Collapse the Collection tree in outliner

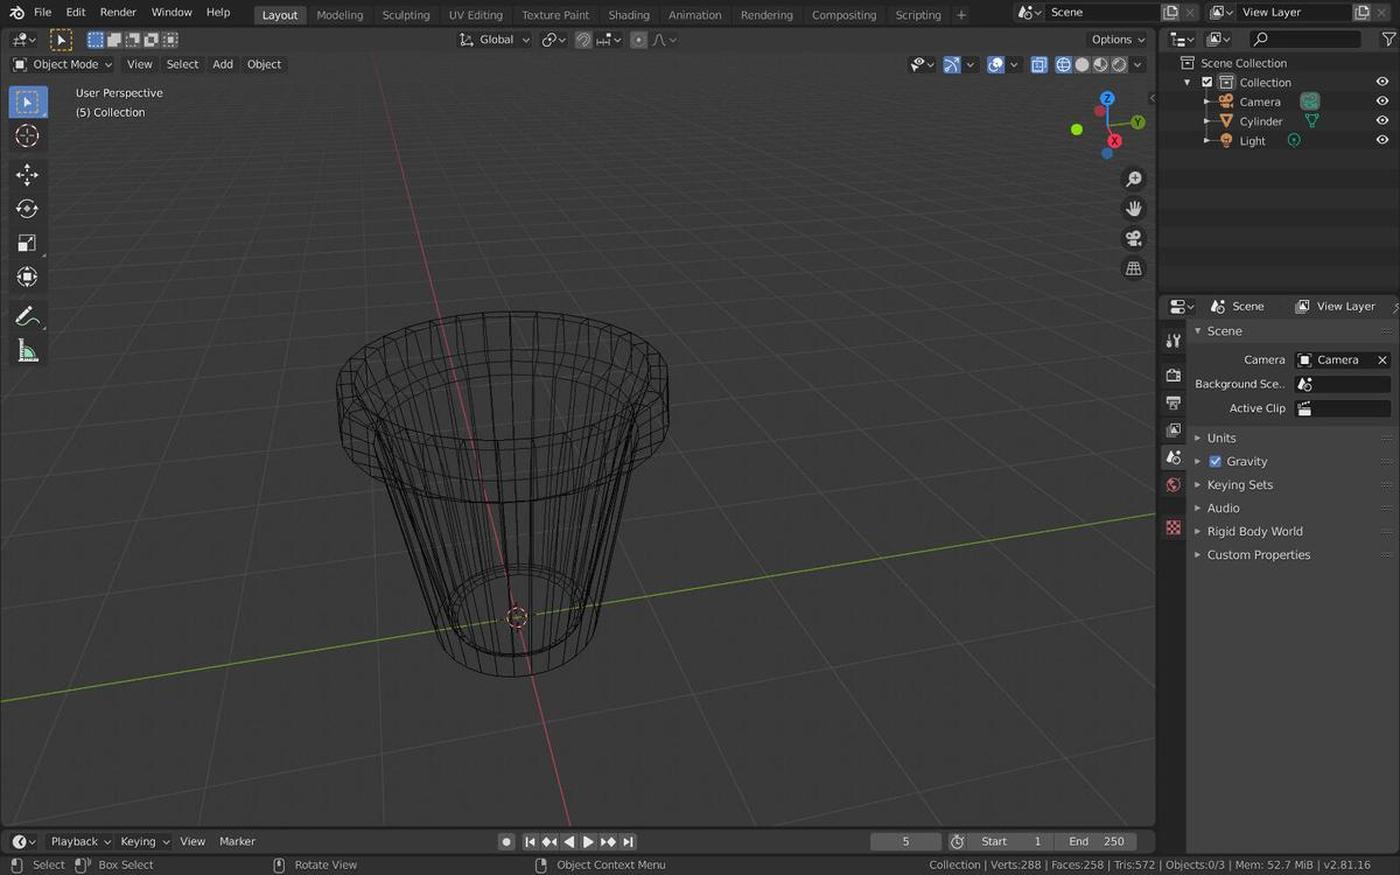(1188, 83)
